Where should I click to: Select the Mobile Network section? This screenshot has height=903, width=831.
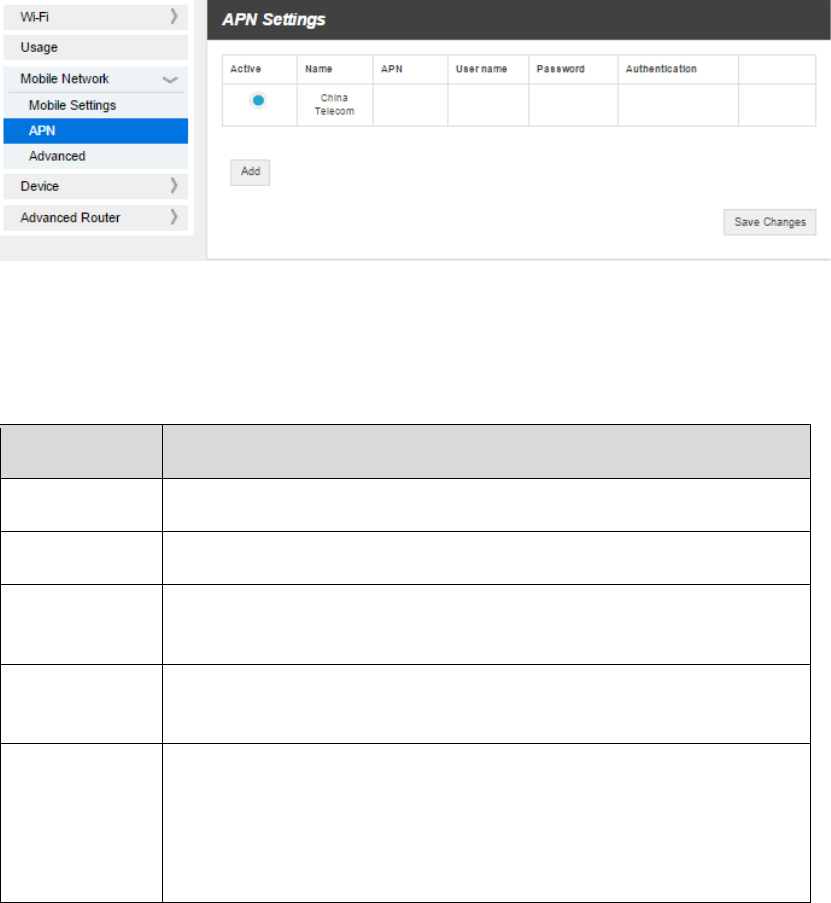[x=96, y=79]
